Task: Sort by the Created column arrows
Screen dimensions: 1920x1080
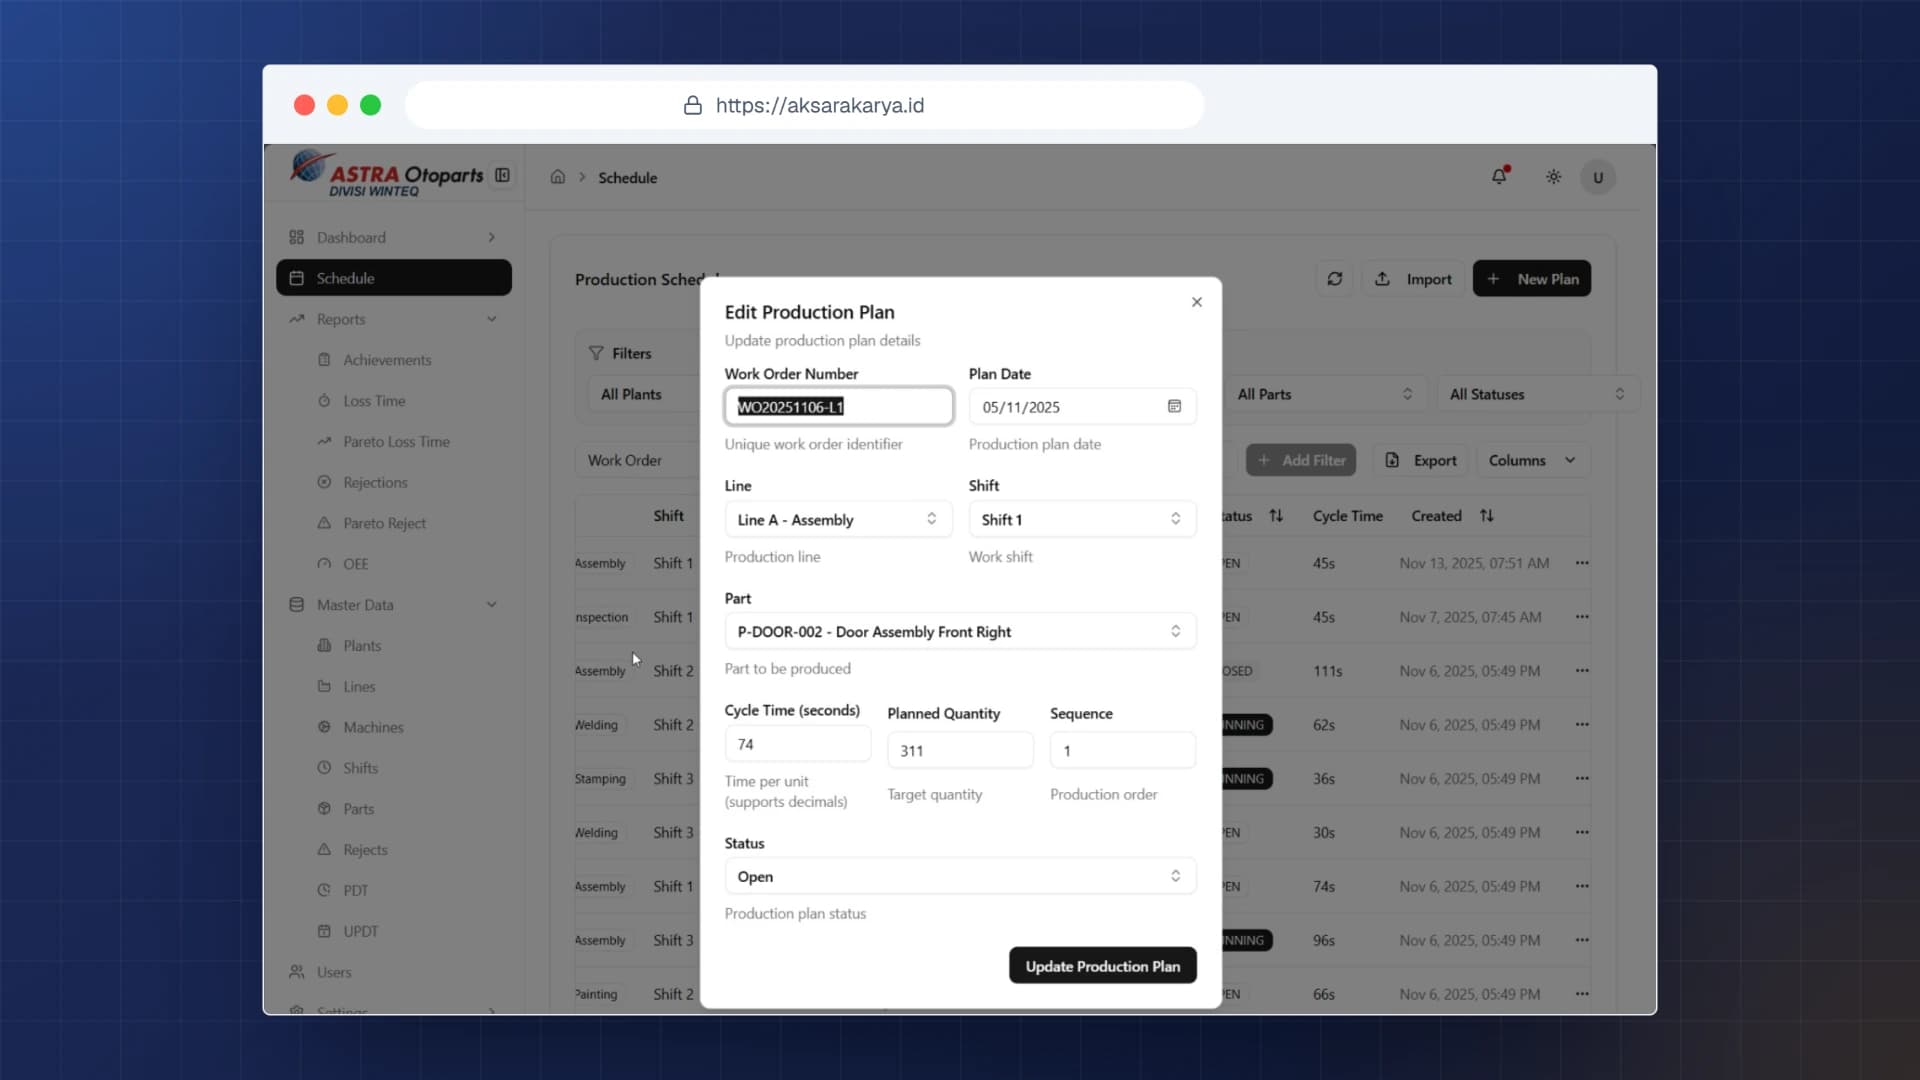Action: click(1487, 516)
